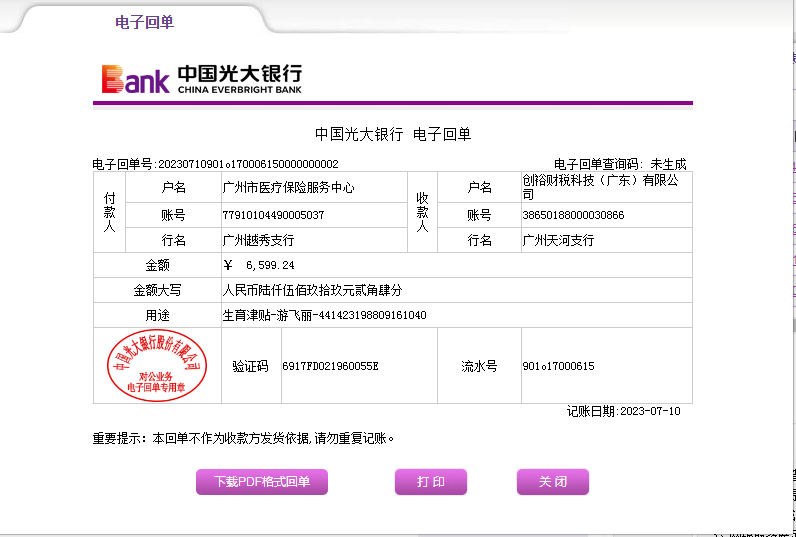The width and height of the screenshot is (796, 537).
Task: Click the 打印 button
Action: [x=431, y=482]
